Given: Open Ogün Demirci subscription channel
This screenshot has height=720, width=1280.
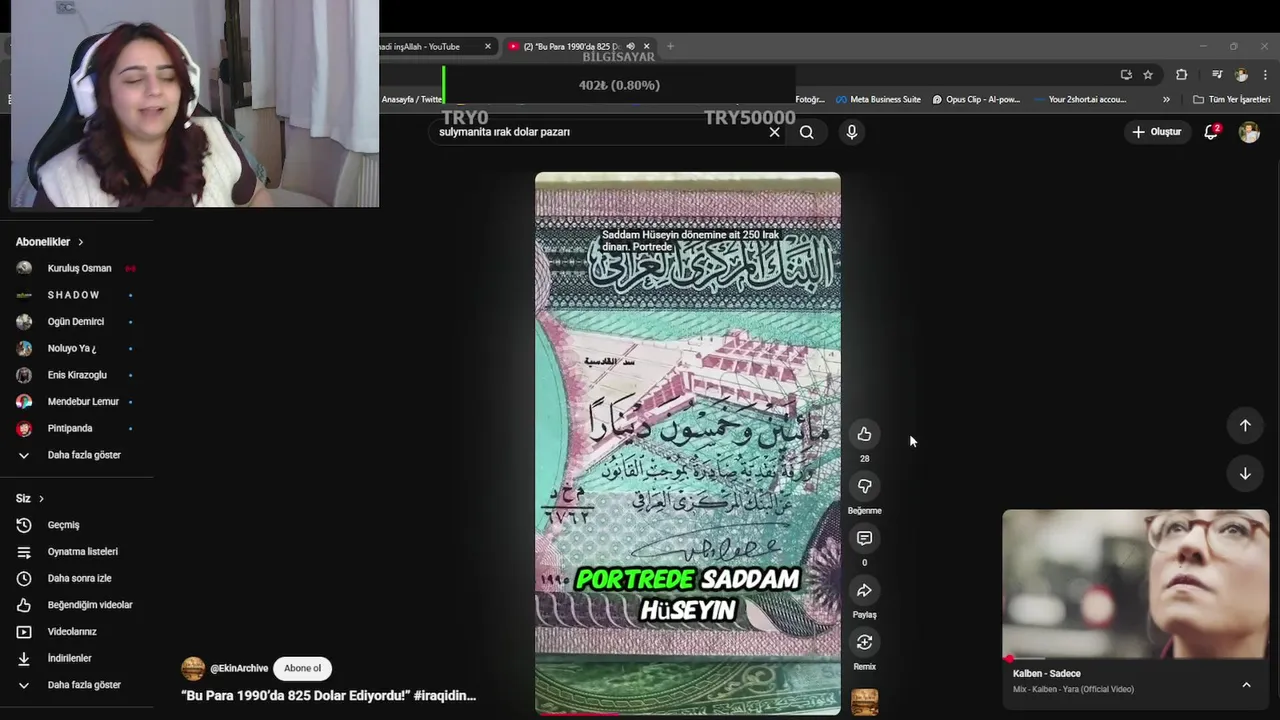Looking at the screenshot, I should [x=78, y=322].
